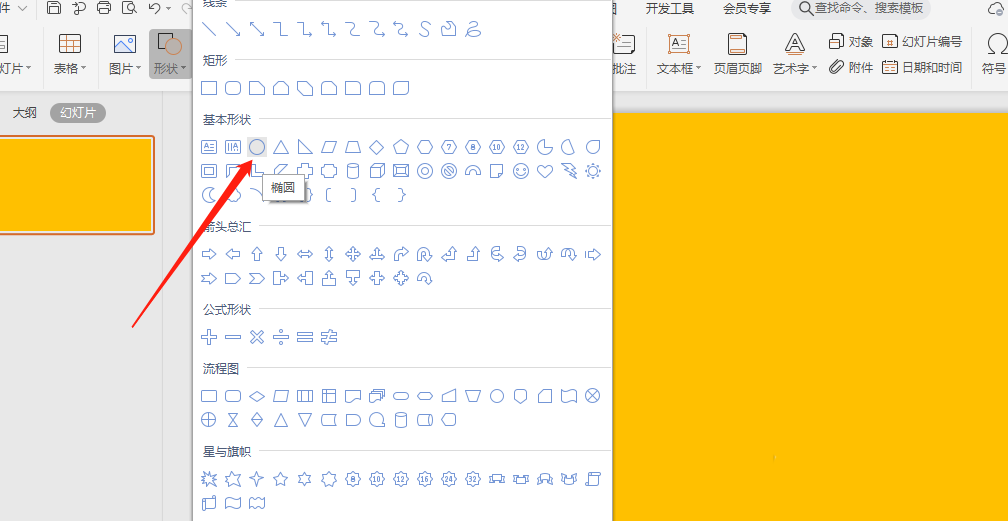1008x521 pixels.
Task: Collapse the 形状 shapes dropdown
Action: (x=171, y=68)
